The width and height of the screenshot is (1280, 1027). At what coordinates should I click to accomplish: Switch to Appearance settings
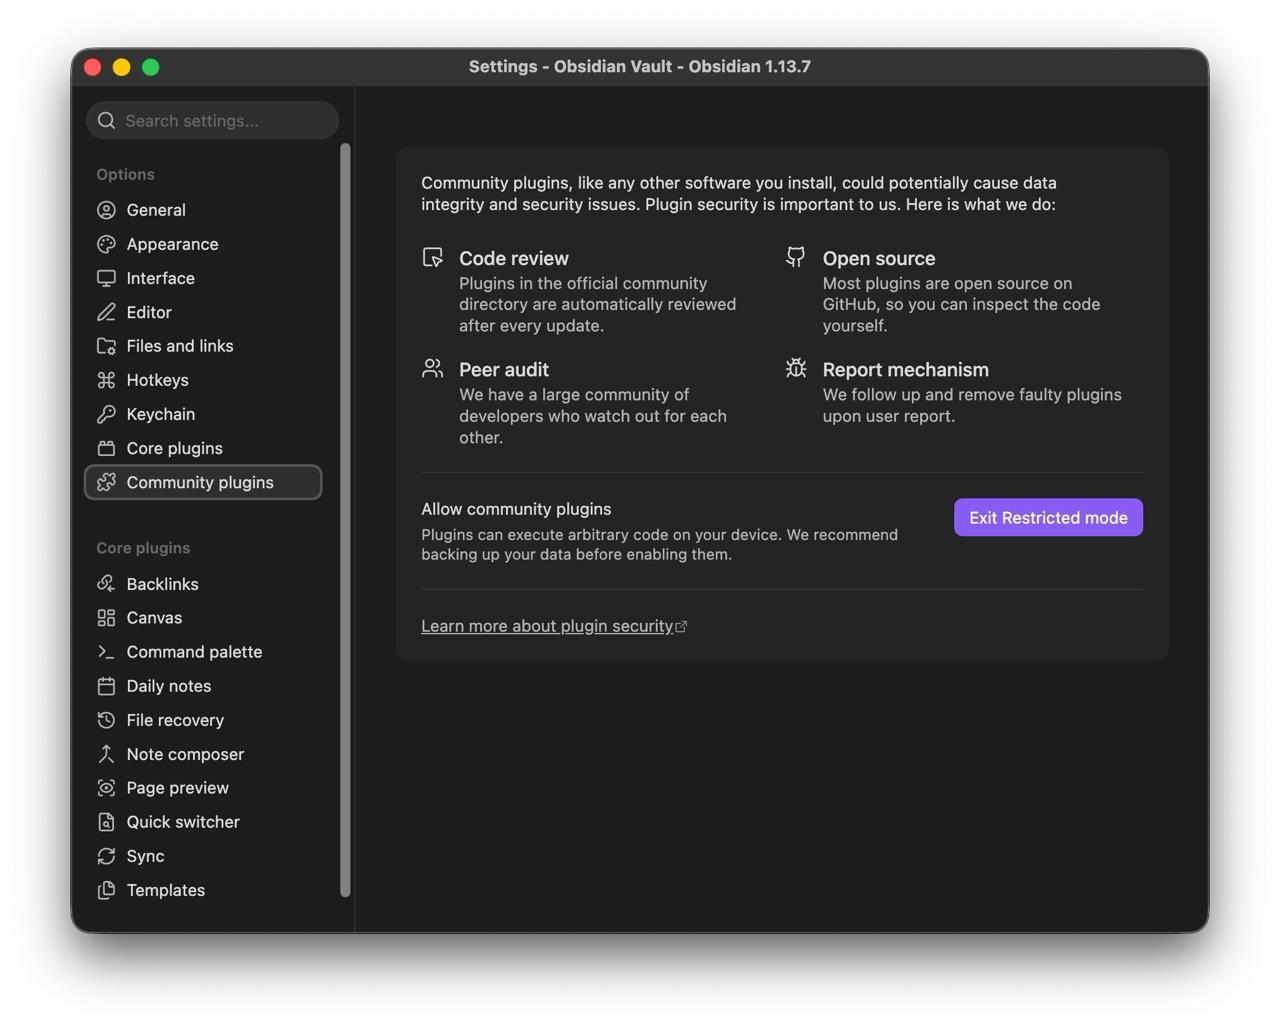(x=203, y=244)
